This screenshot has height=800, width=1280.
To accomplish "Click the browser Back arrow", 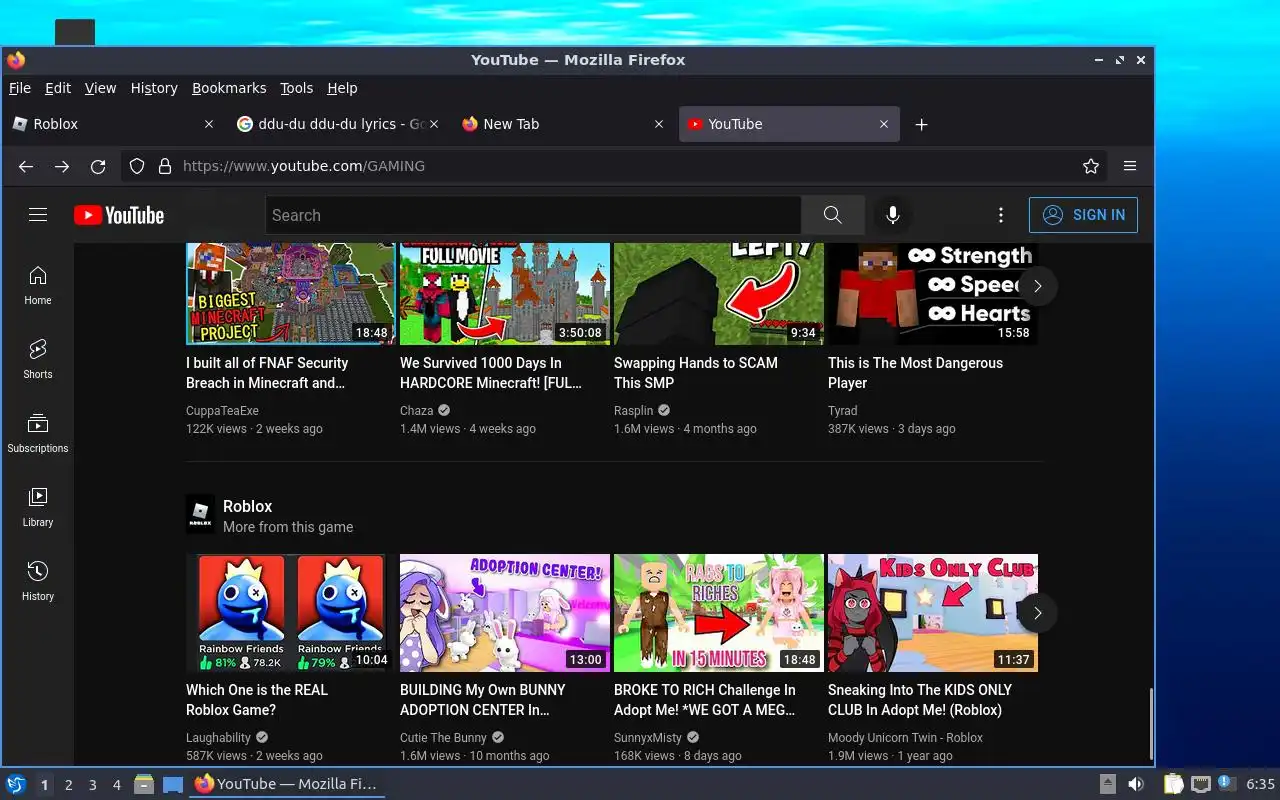I will point(26,166).
